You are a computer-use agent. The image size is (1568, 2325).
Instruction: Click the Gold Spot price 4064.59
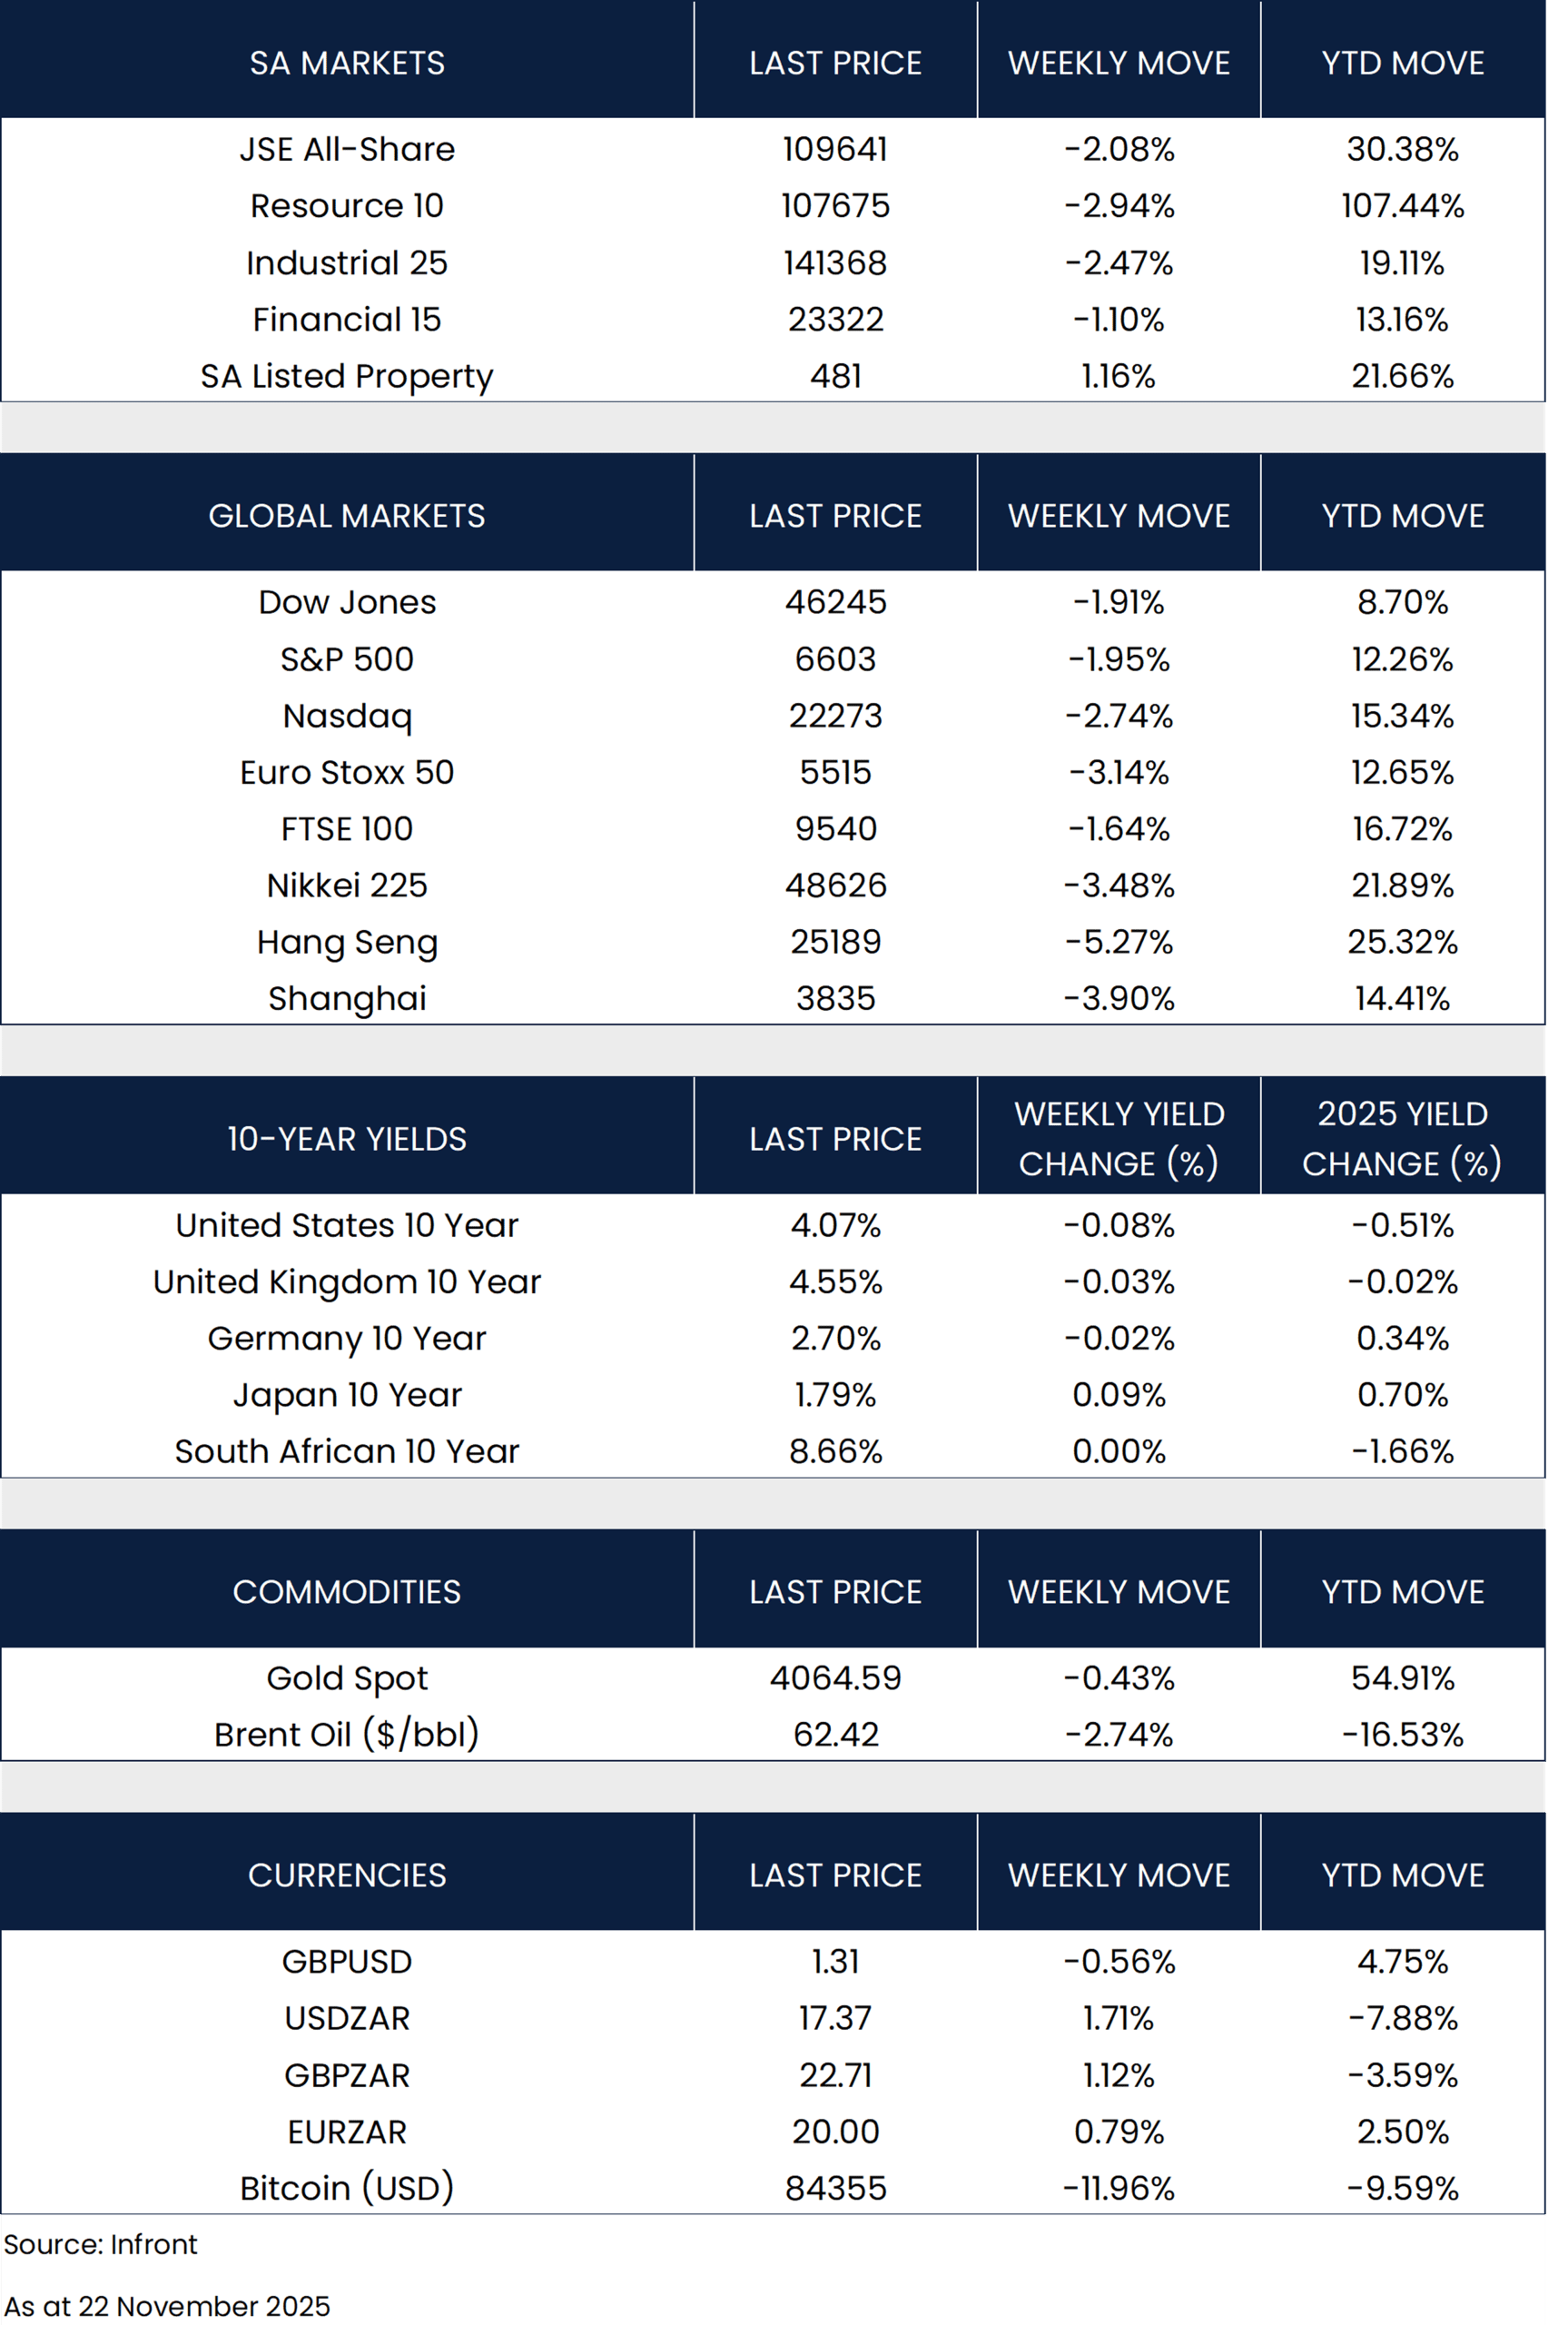click(x=835, y=1678)
